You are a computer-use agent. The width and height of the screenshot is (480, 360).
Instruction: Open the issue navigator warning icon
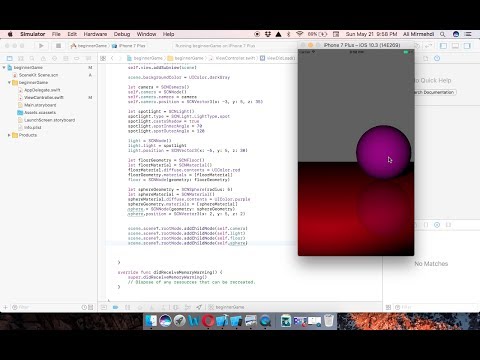43,58
